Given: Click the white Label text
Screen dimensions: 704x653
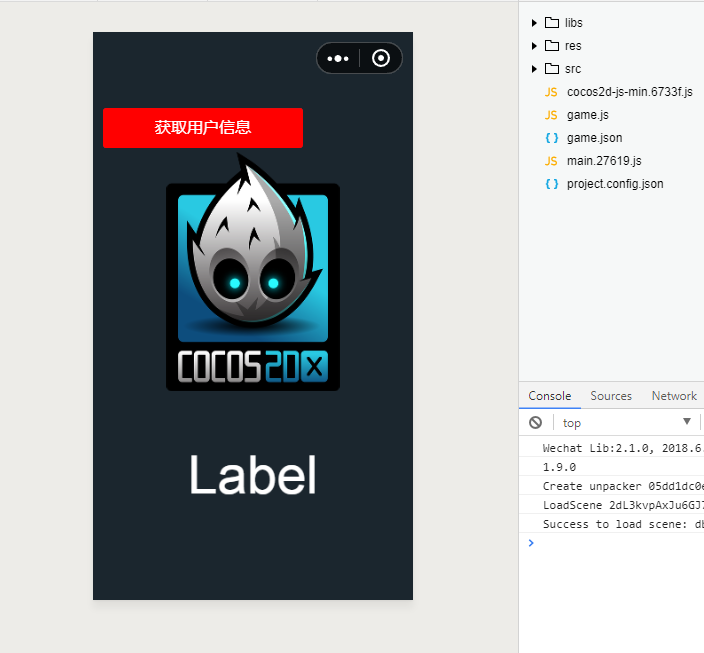Looking at the screenshot, I should [x=253, y=475].
